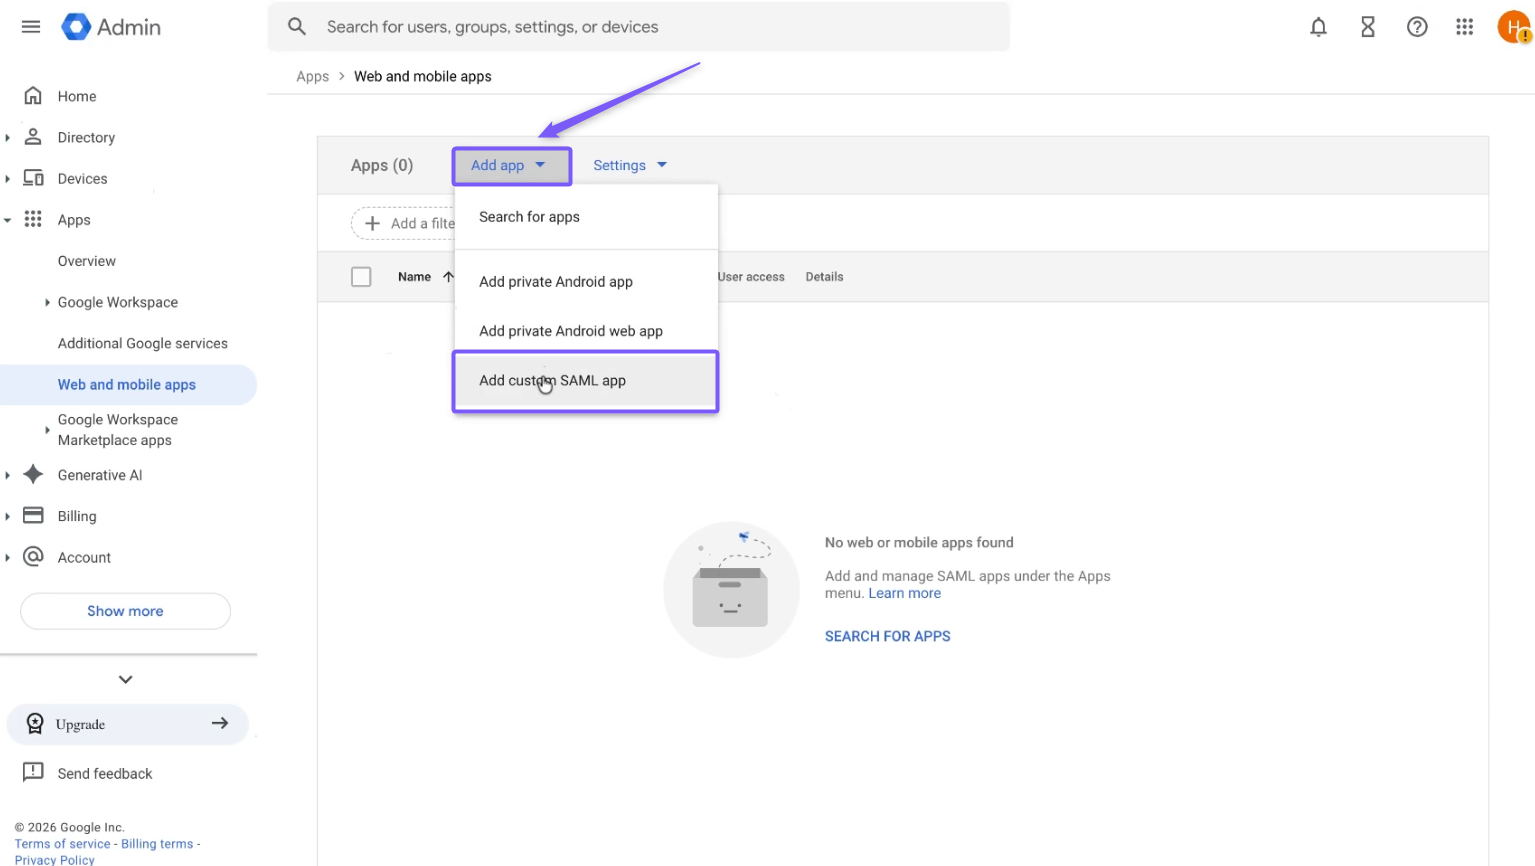Click the top search input field
This screenshot has height=866, width=1535.
pyautogui.click(x=640, y=27)
